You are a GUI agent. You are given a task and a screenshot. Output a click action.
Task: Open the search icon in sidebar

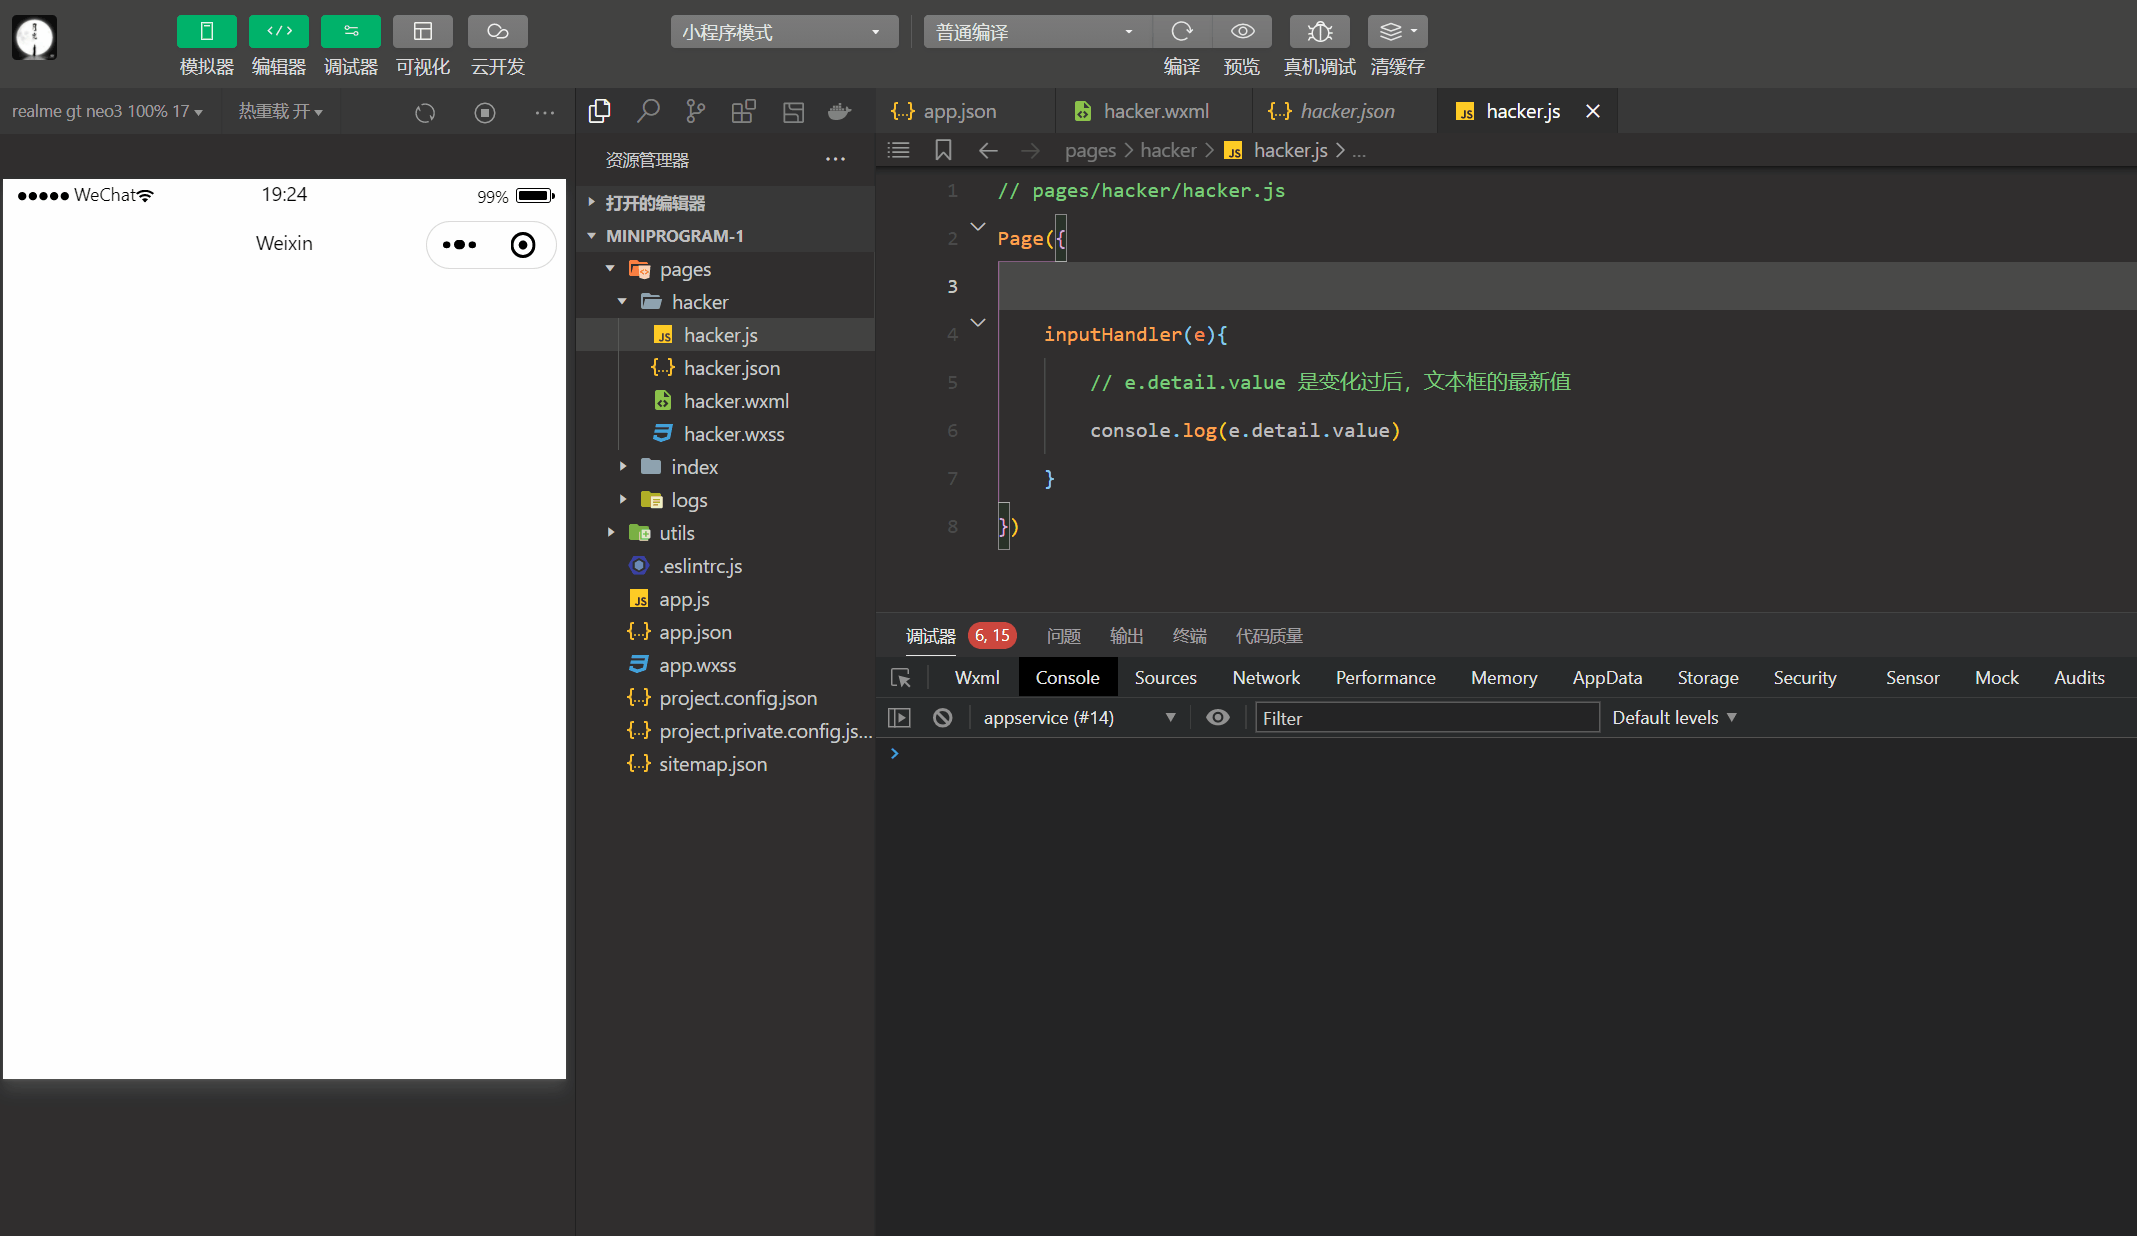[x=648, y=111]
